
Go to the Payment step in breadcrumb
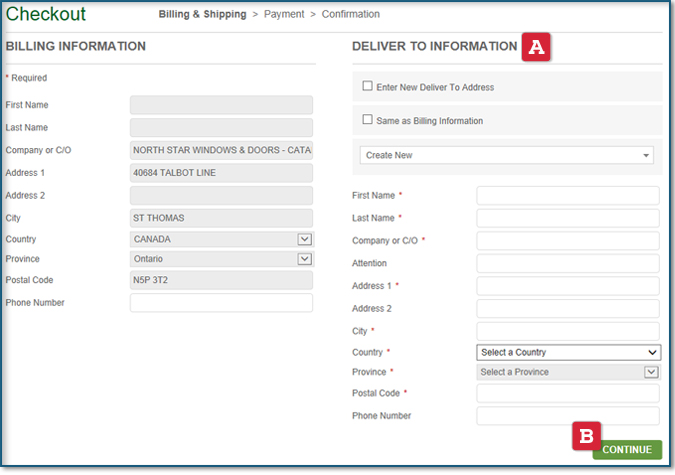286,14
